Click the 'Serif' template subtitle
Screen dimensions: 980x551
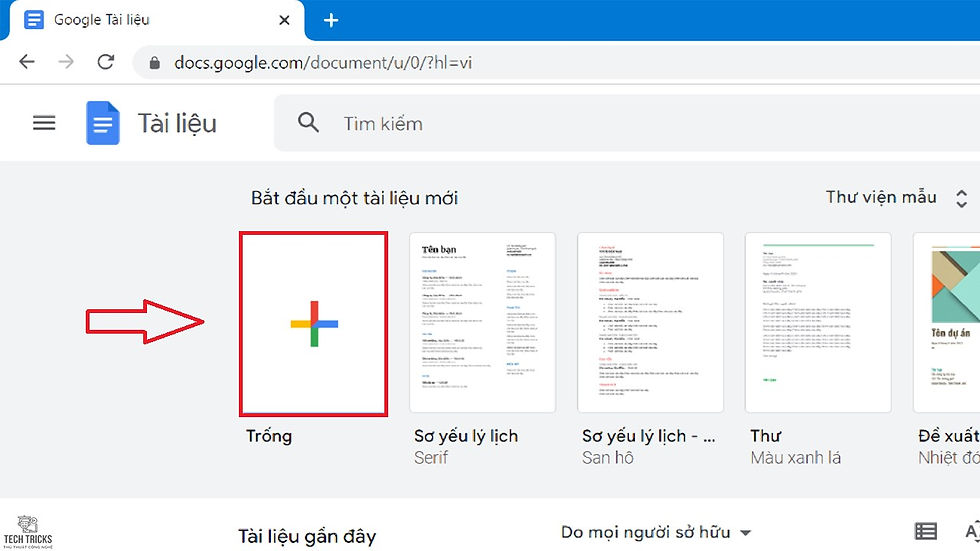tap(431, 458)
